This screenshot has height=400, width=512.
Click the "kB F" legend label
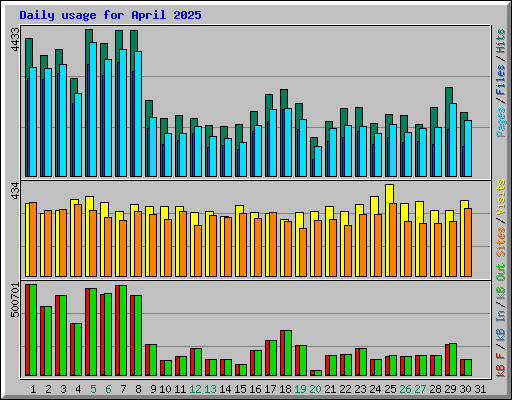501,365
